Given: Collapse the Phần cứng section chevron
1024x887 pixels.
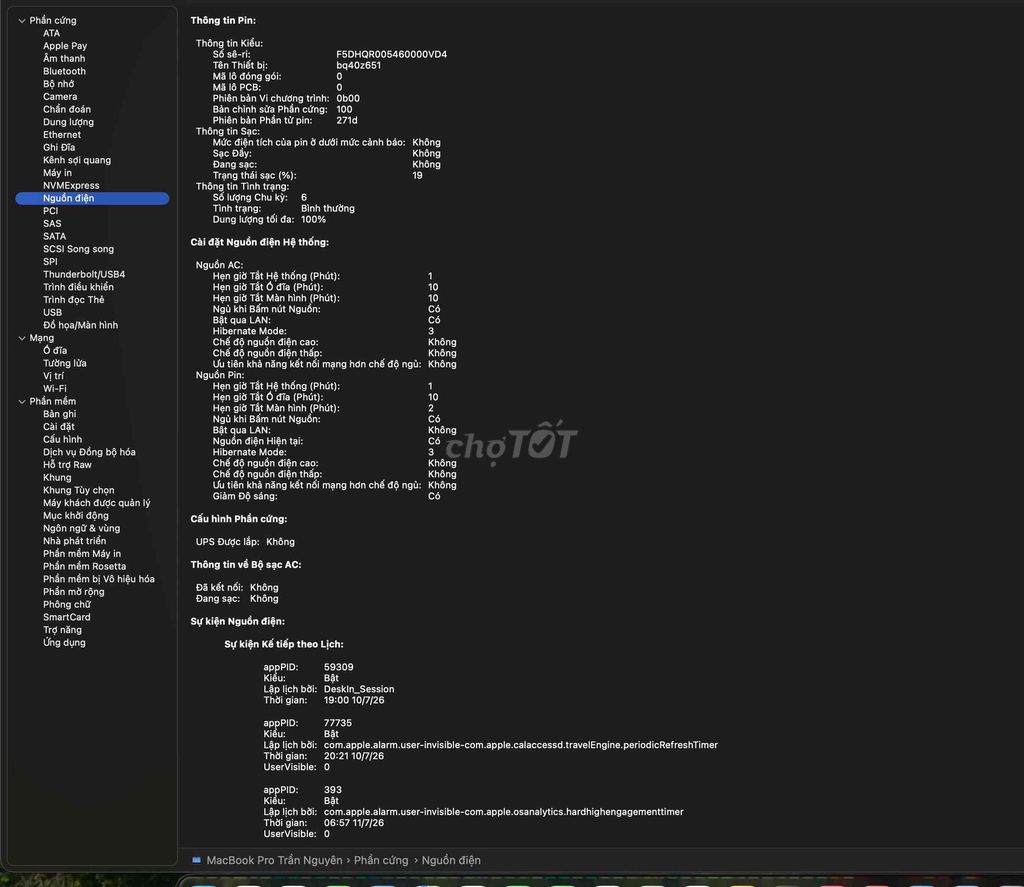Looking at the screenshot, I should pos(22,21).
